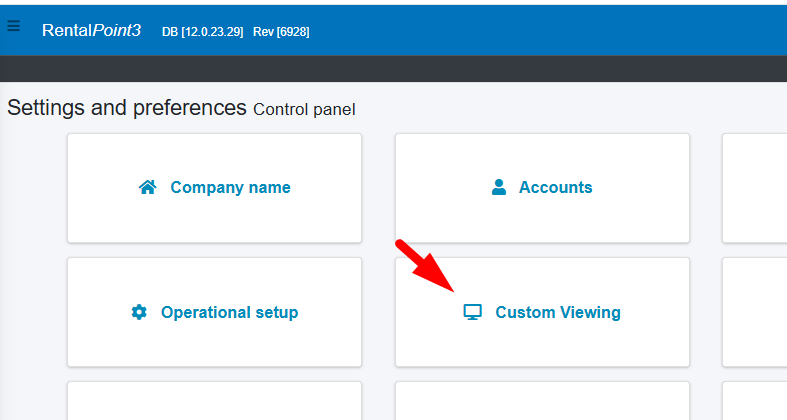787x420 pixels.
Task: Click the RentalPoint3 logo
Action: tap(91, 31)
